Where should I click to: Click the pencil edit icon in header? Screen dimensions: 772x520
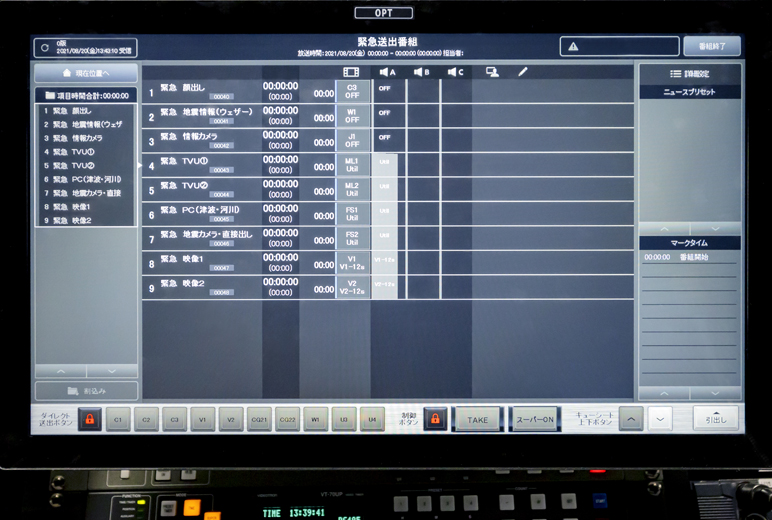coord(522,72)
